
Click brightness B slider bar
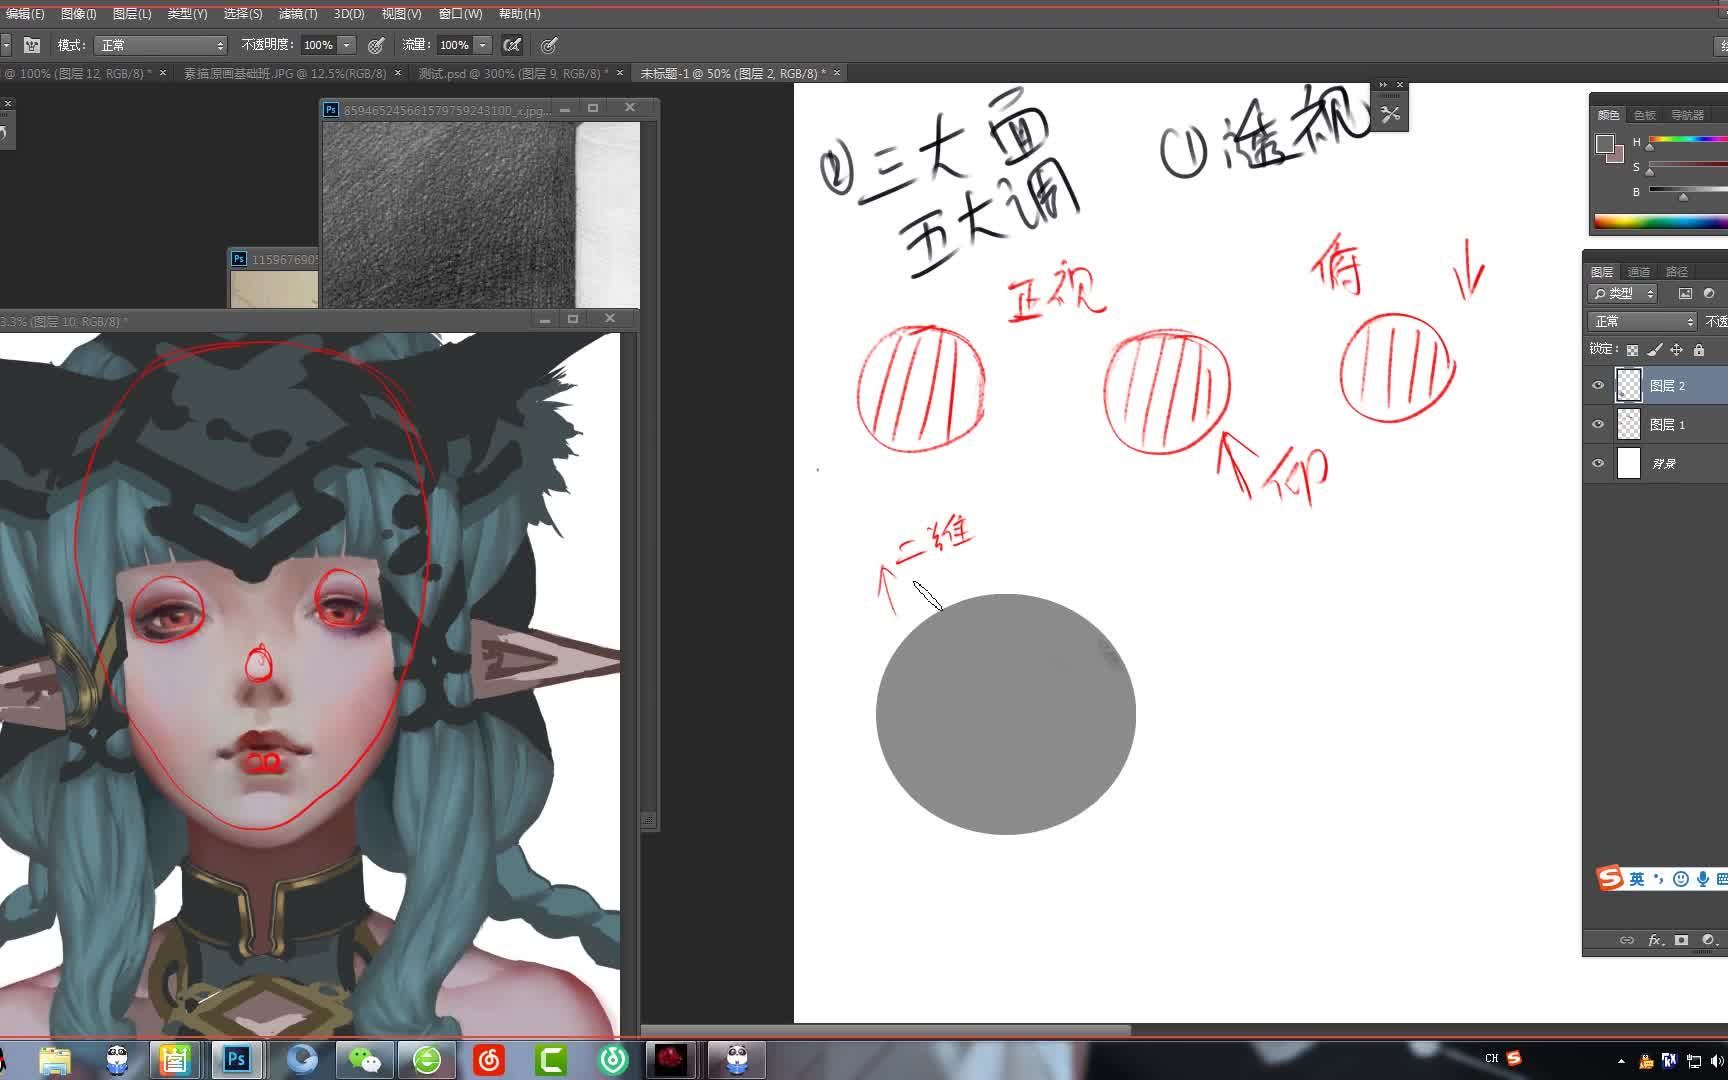tap(1687, 188)
